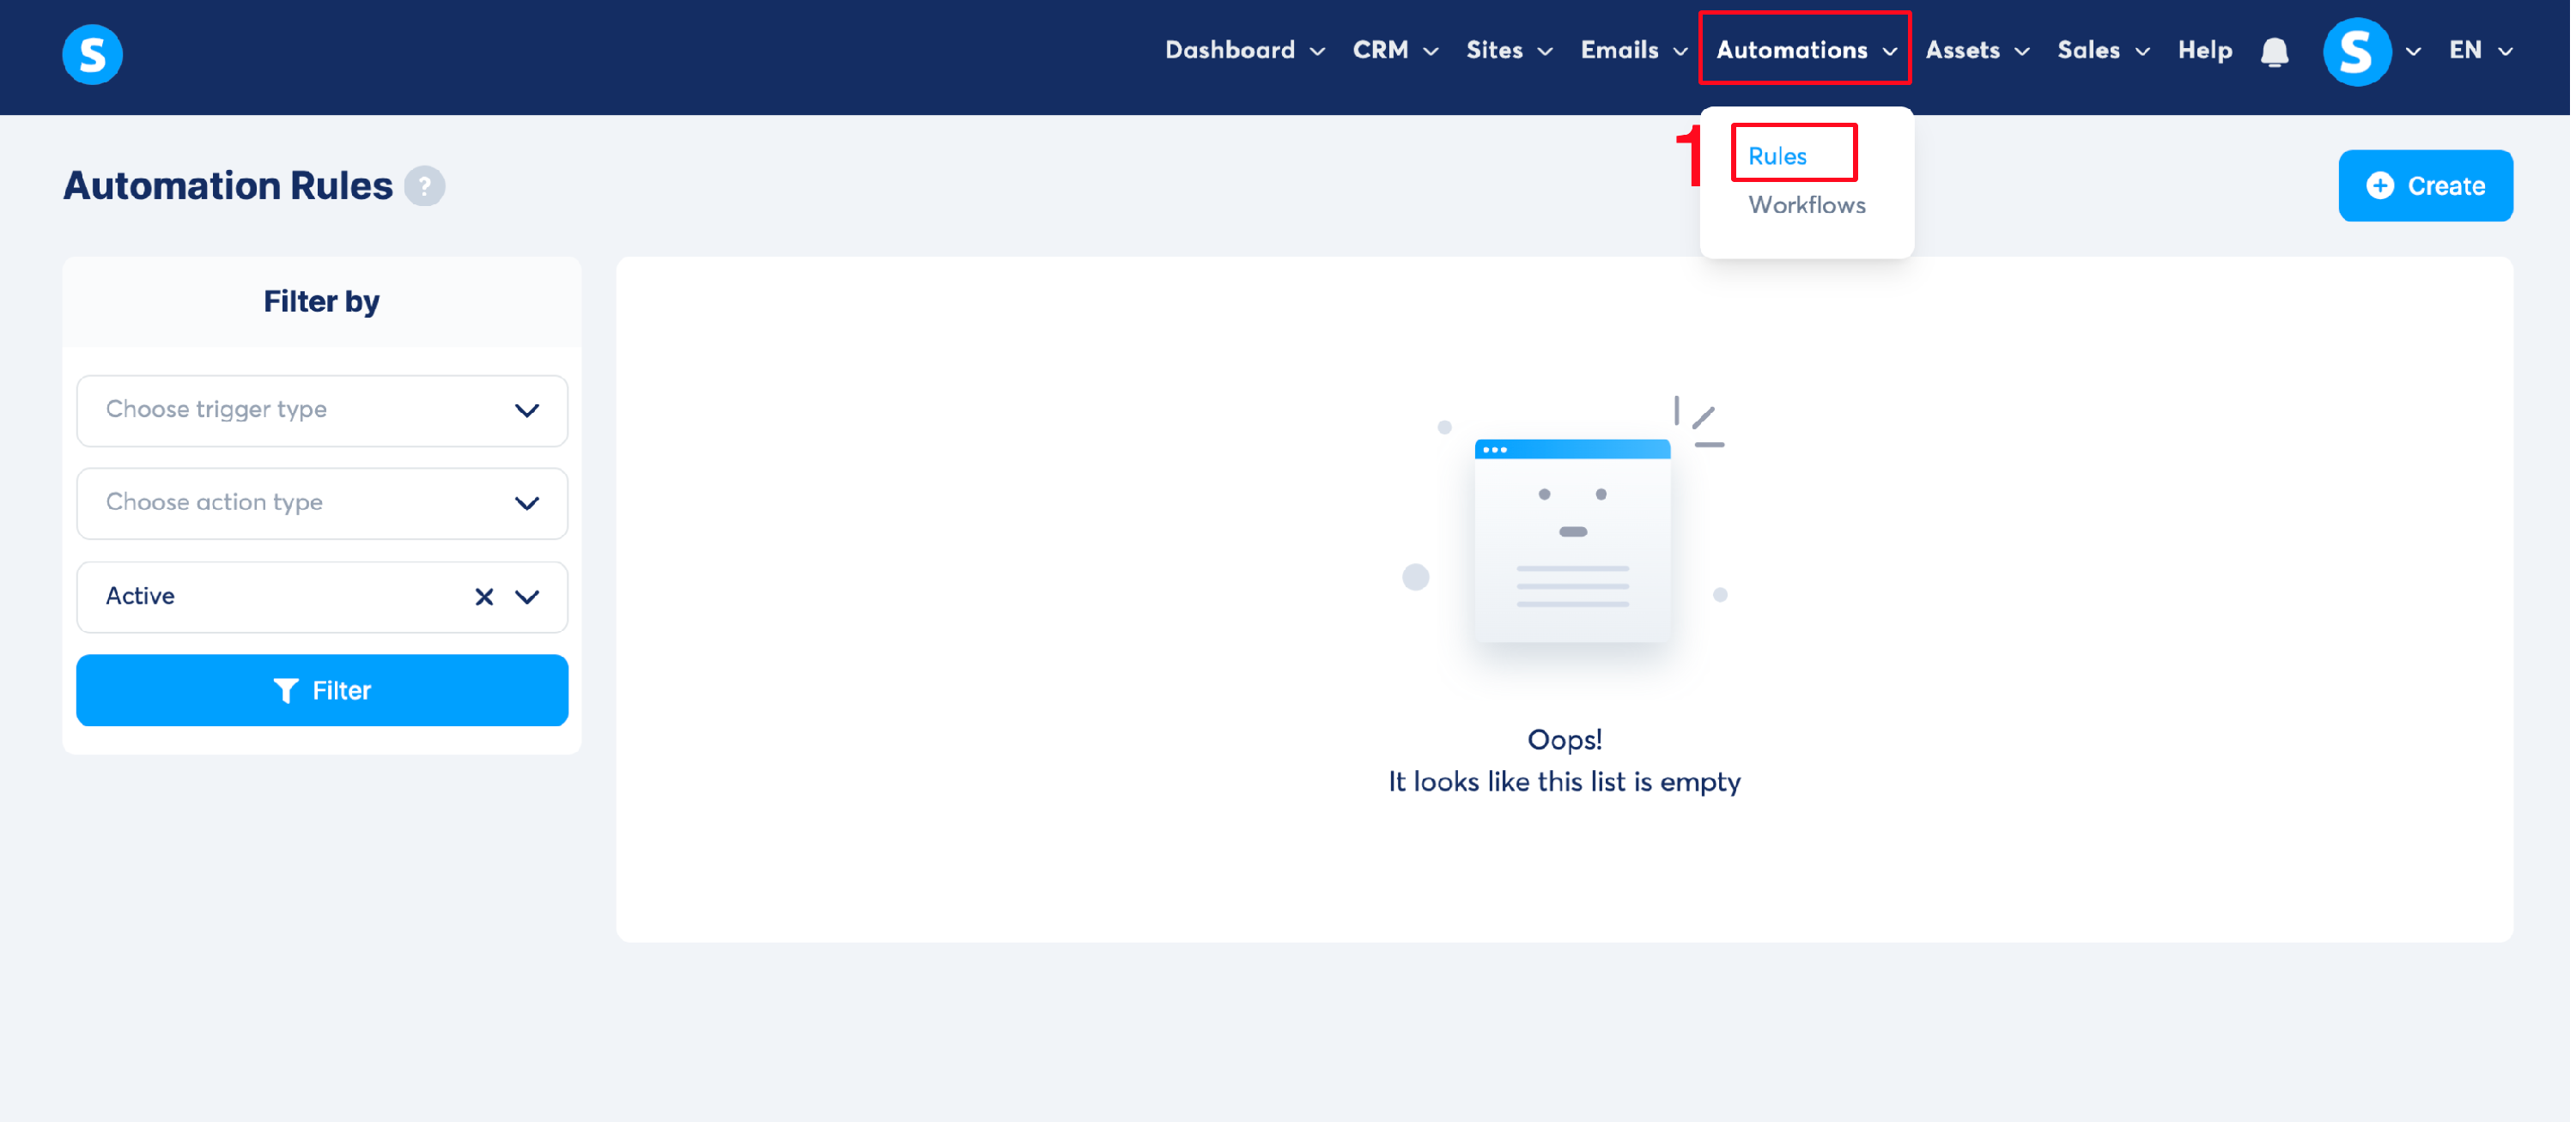This screenshot has width=2576, height=1122.
Task: Click the blue Filter button
Action: click(x=323, y=692)
